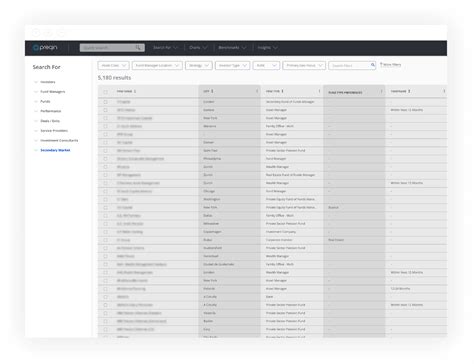The width and height of the screenshot is (474, 364).
Task: Select Deals / Exits in the sidebar
Action: point(50,121)
